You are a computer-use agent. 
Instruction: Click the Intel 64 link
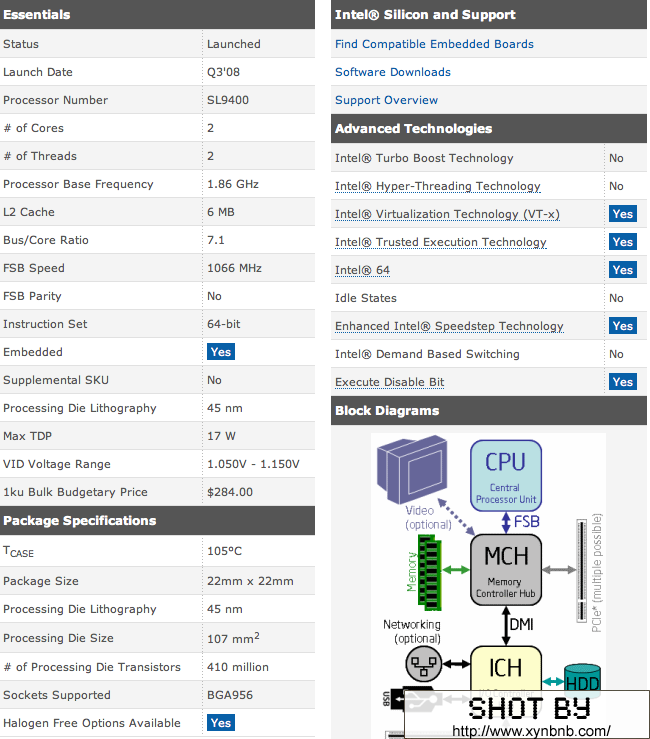pos(362,270)
